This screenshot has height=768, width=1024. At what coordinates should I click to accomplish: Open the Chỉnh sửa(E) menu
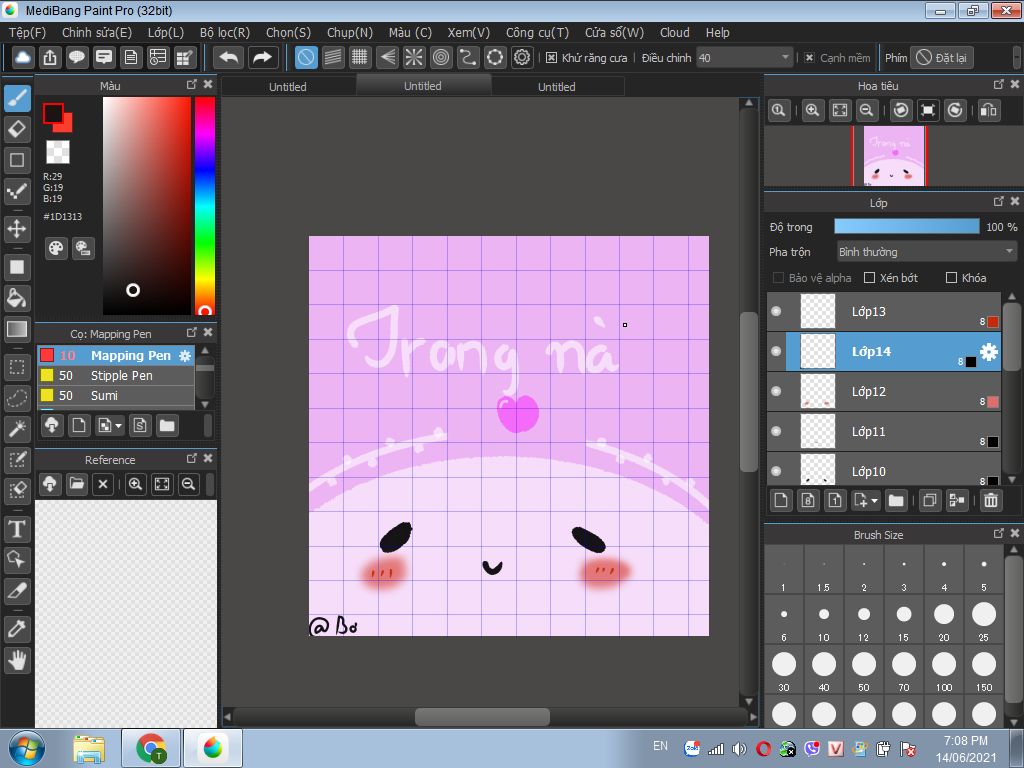[x=97, y=33]
